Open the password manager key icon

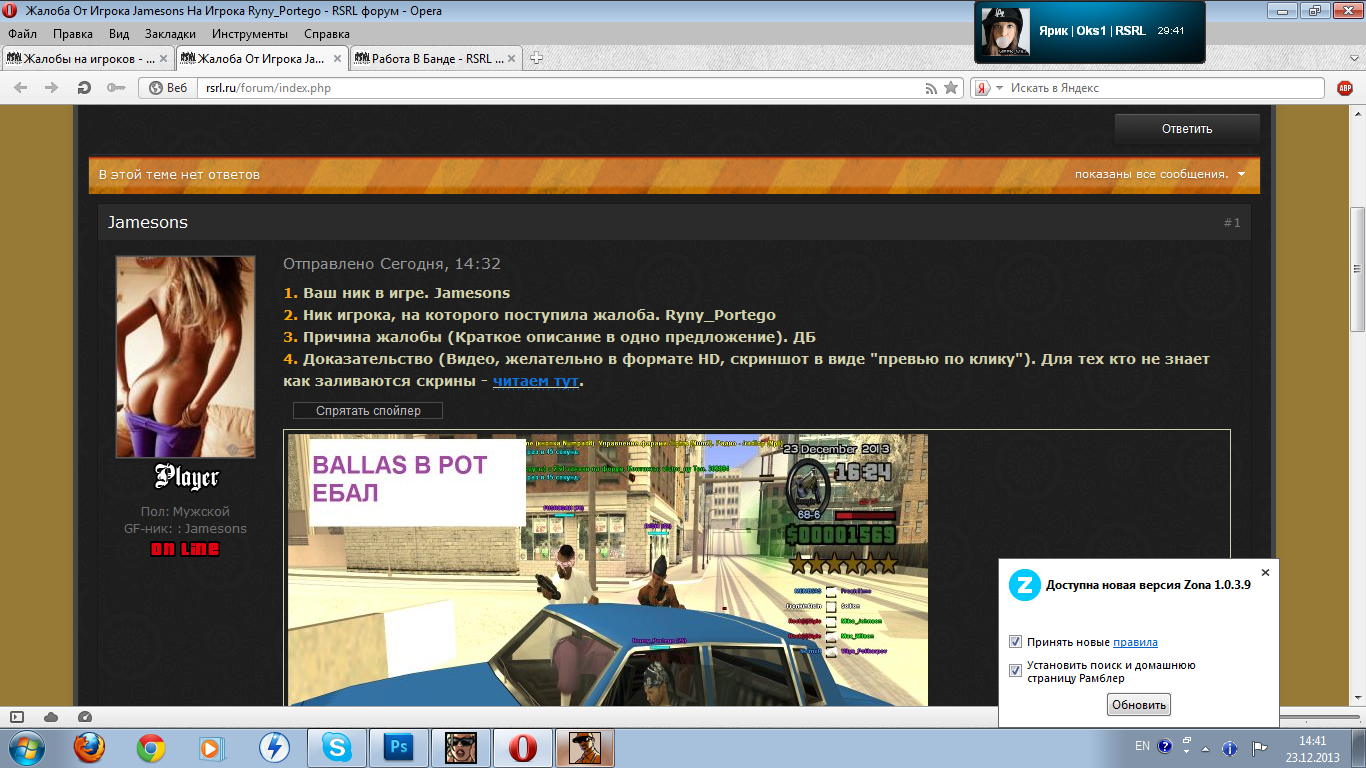click(116, 88)
